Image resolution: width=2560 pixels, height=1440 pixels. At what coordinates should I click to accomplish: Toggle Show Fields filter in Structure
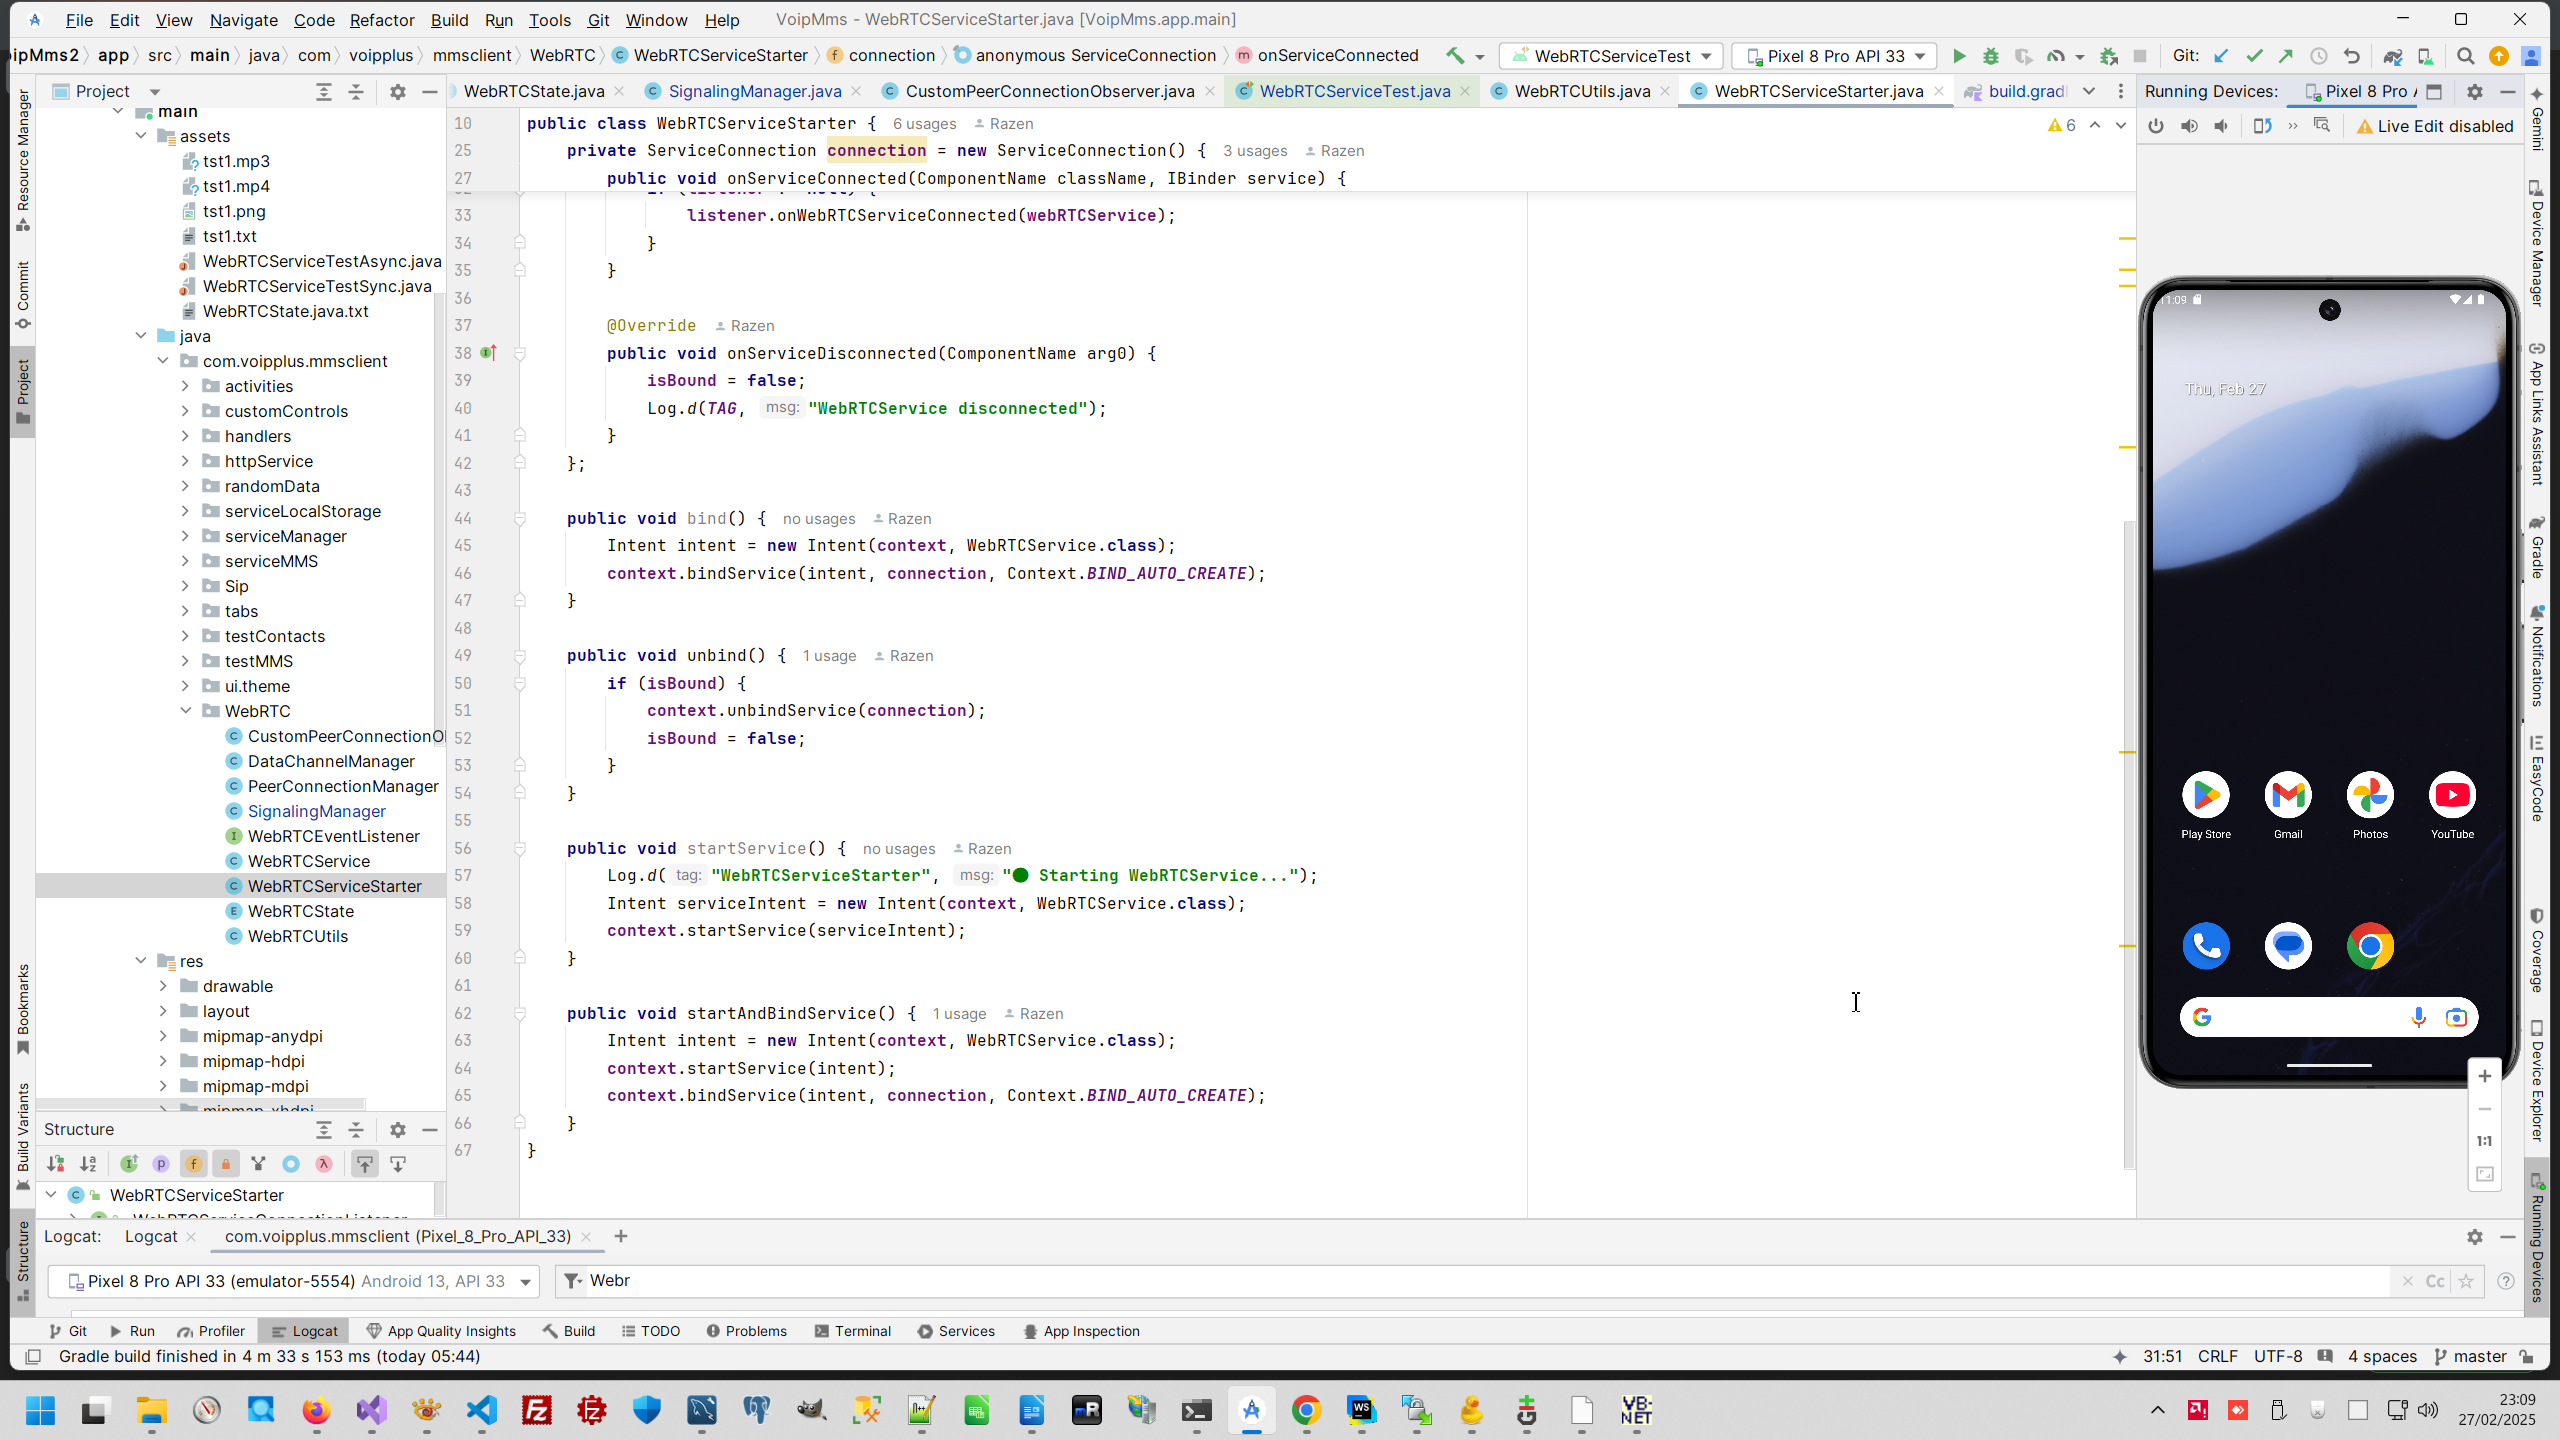[193, 1164]
